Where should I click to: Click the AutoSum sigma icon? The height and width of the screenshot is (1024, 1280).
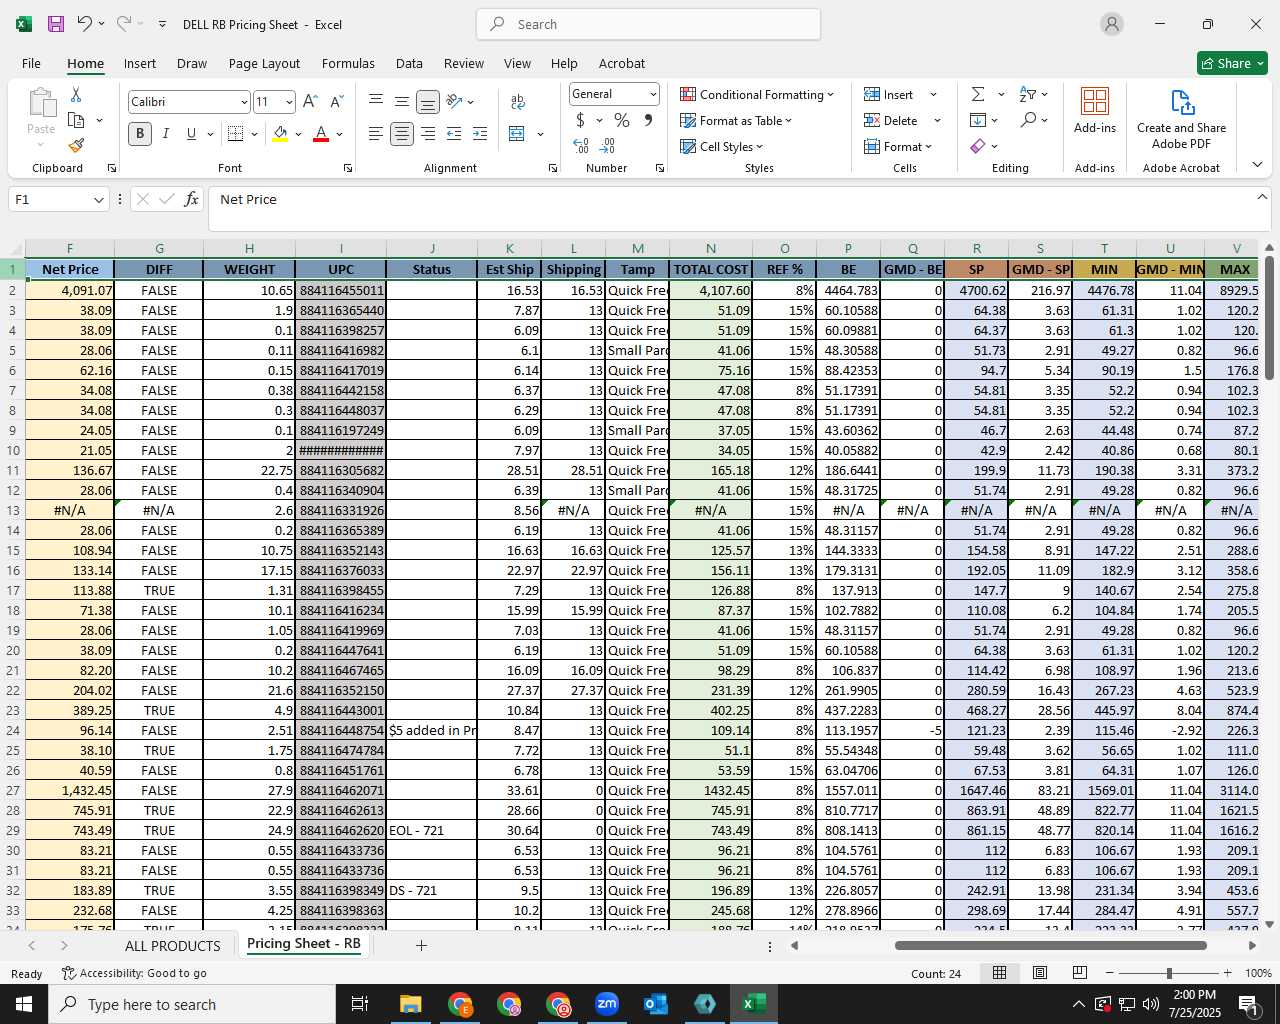pos(978,94)
